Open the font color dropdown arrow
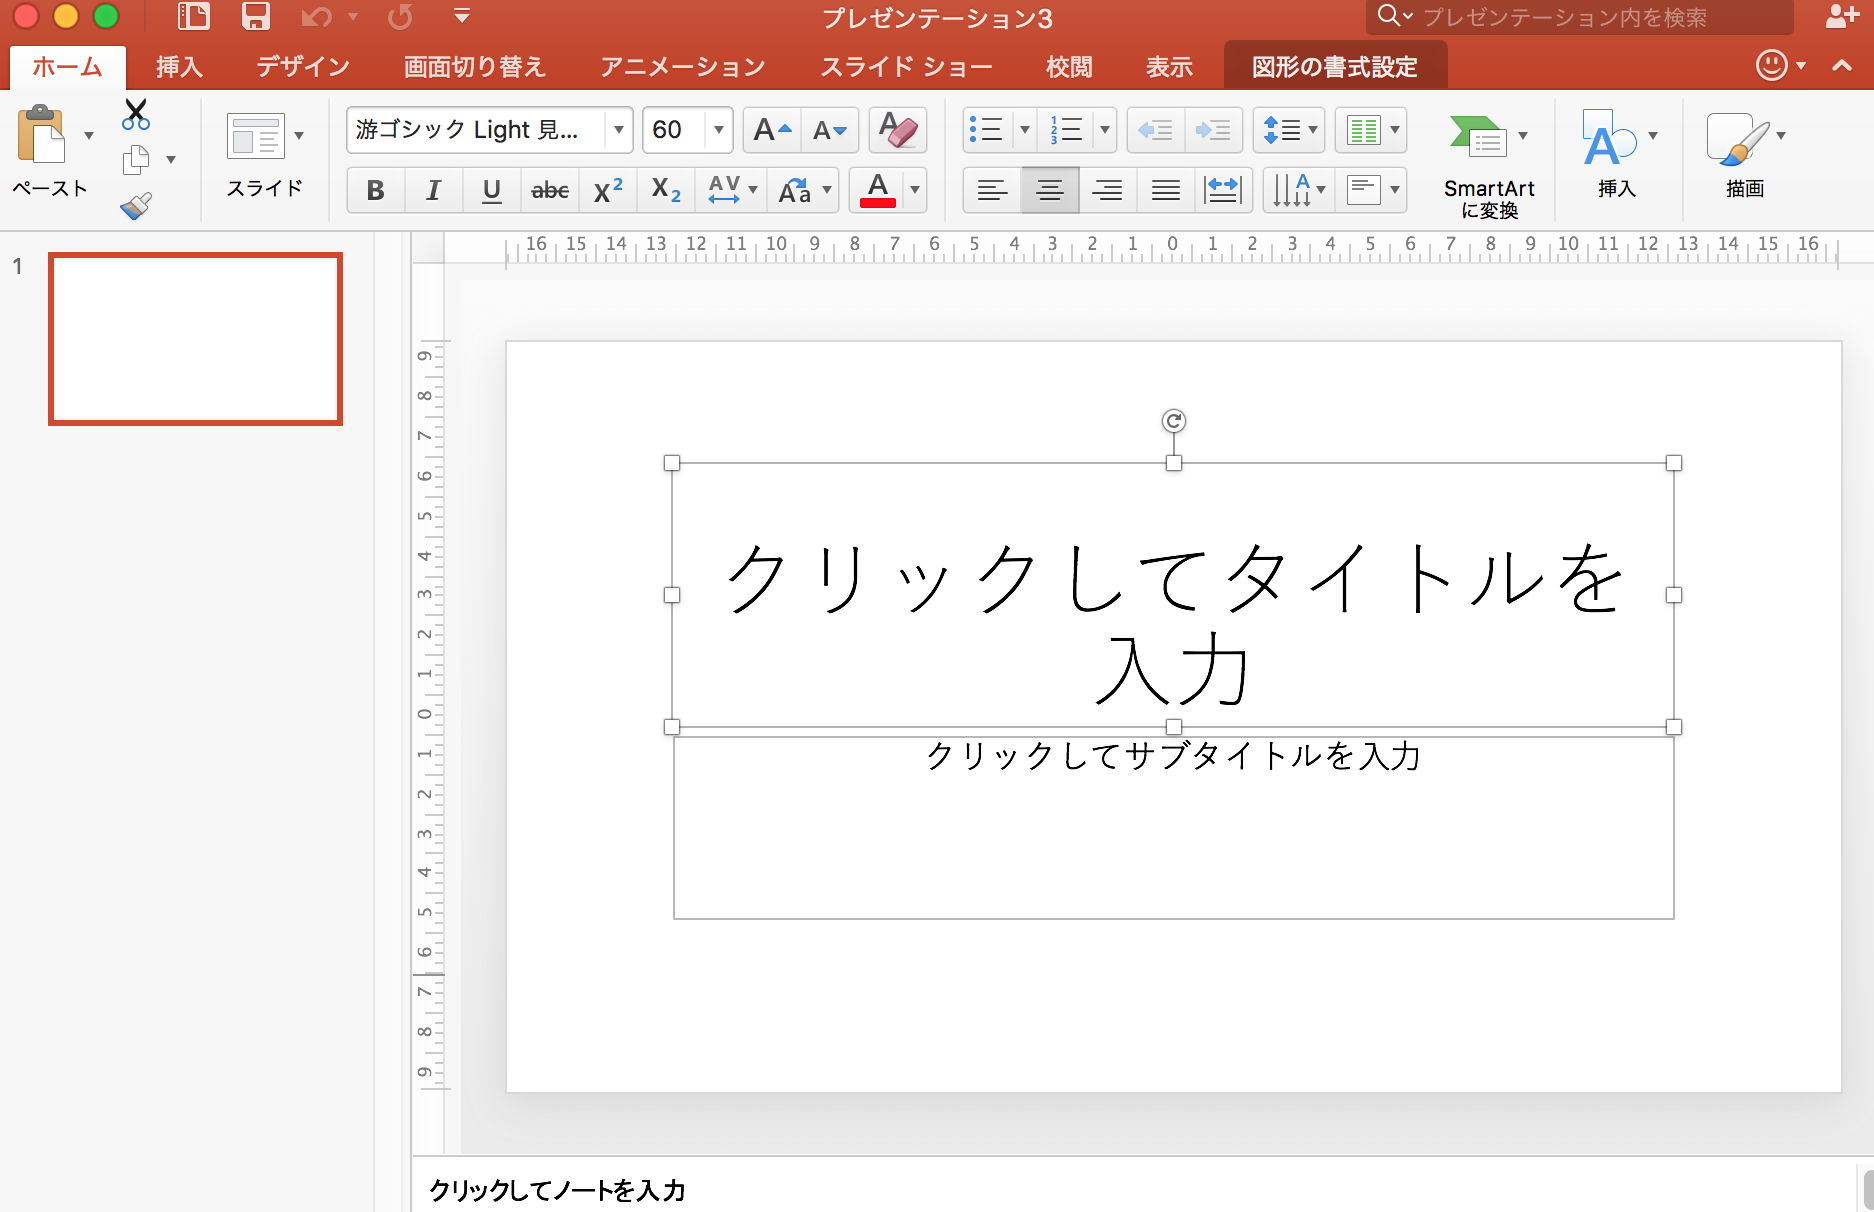 tap(914, 190)
